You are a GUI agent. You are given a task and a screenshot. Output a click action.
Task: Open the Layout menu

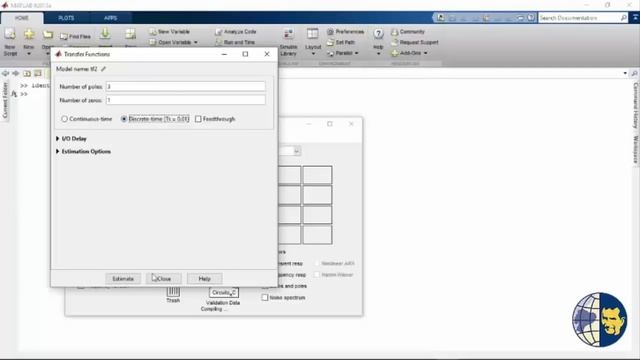coord(313,42)
